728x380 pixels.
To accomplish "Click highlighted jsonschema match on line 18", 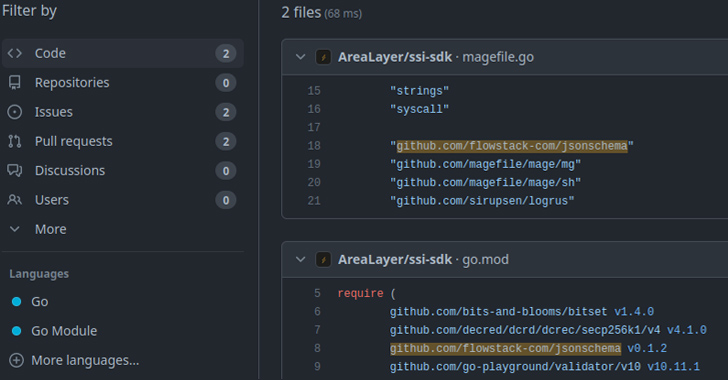I will coord(512,146).
